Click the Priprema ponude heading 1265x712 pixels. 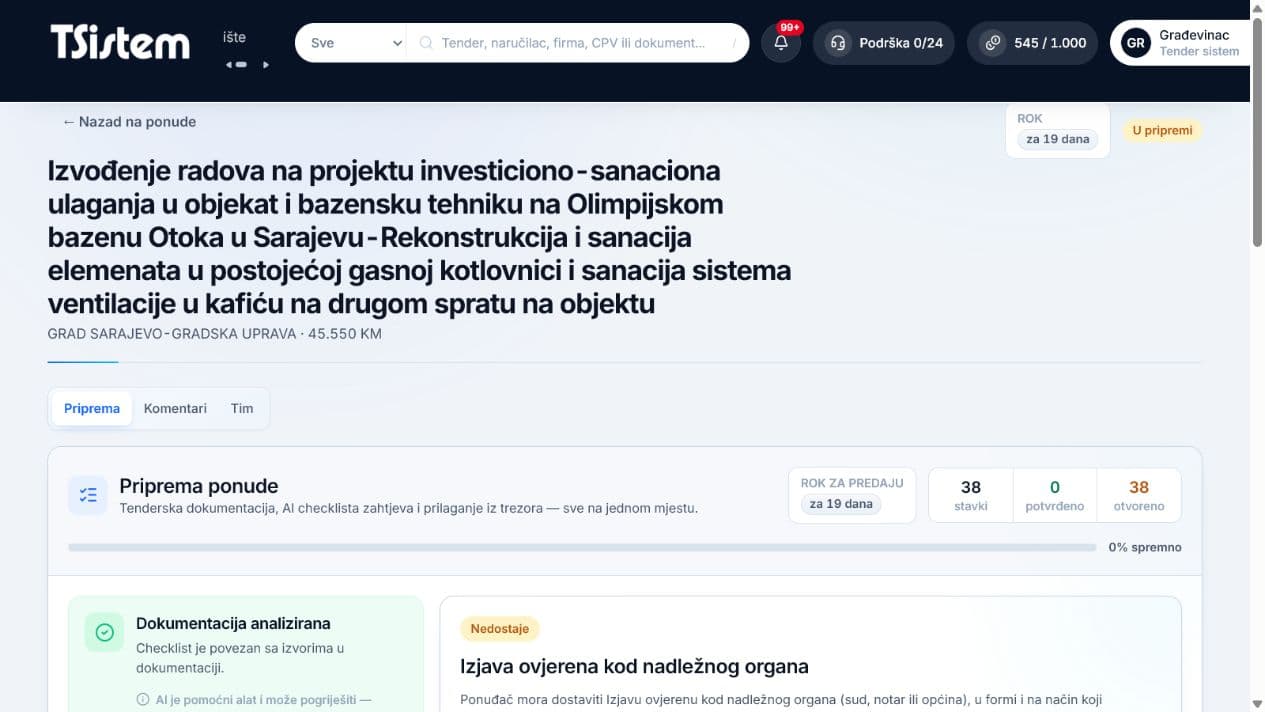(199, 486)
